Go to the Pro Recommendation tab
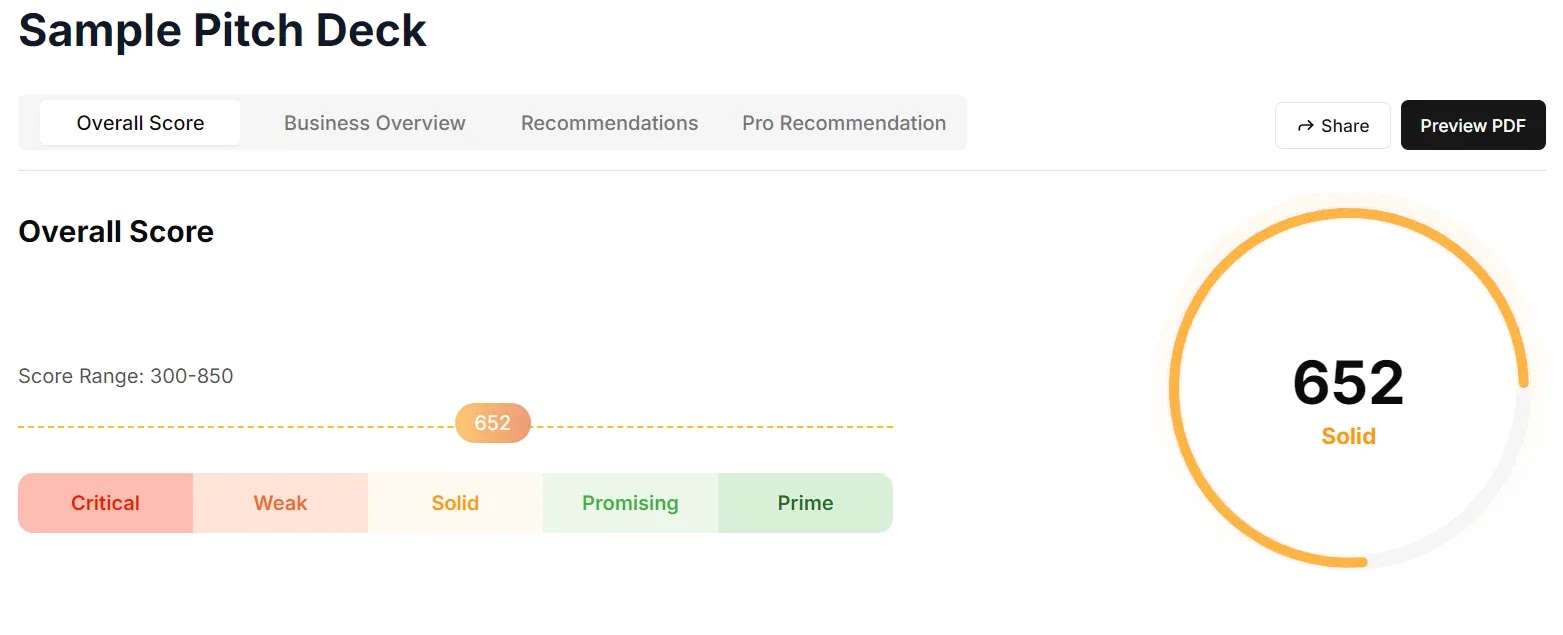This screenshot has width=1563, height=635. coord(843,123)
